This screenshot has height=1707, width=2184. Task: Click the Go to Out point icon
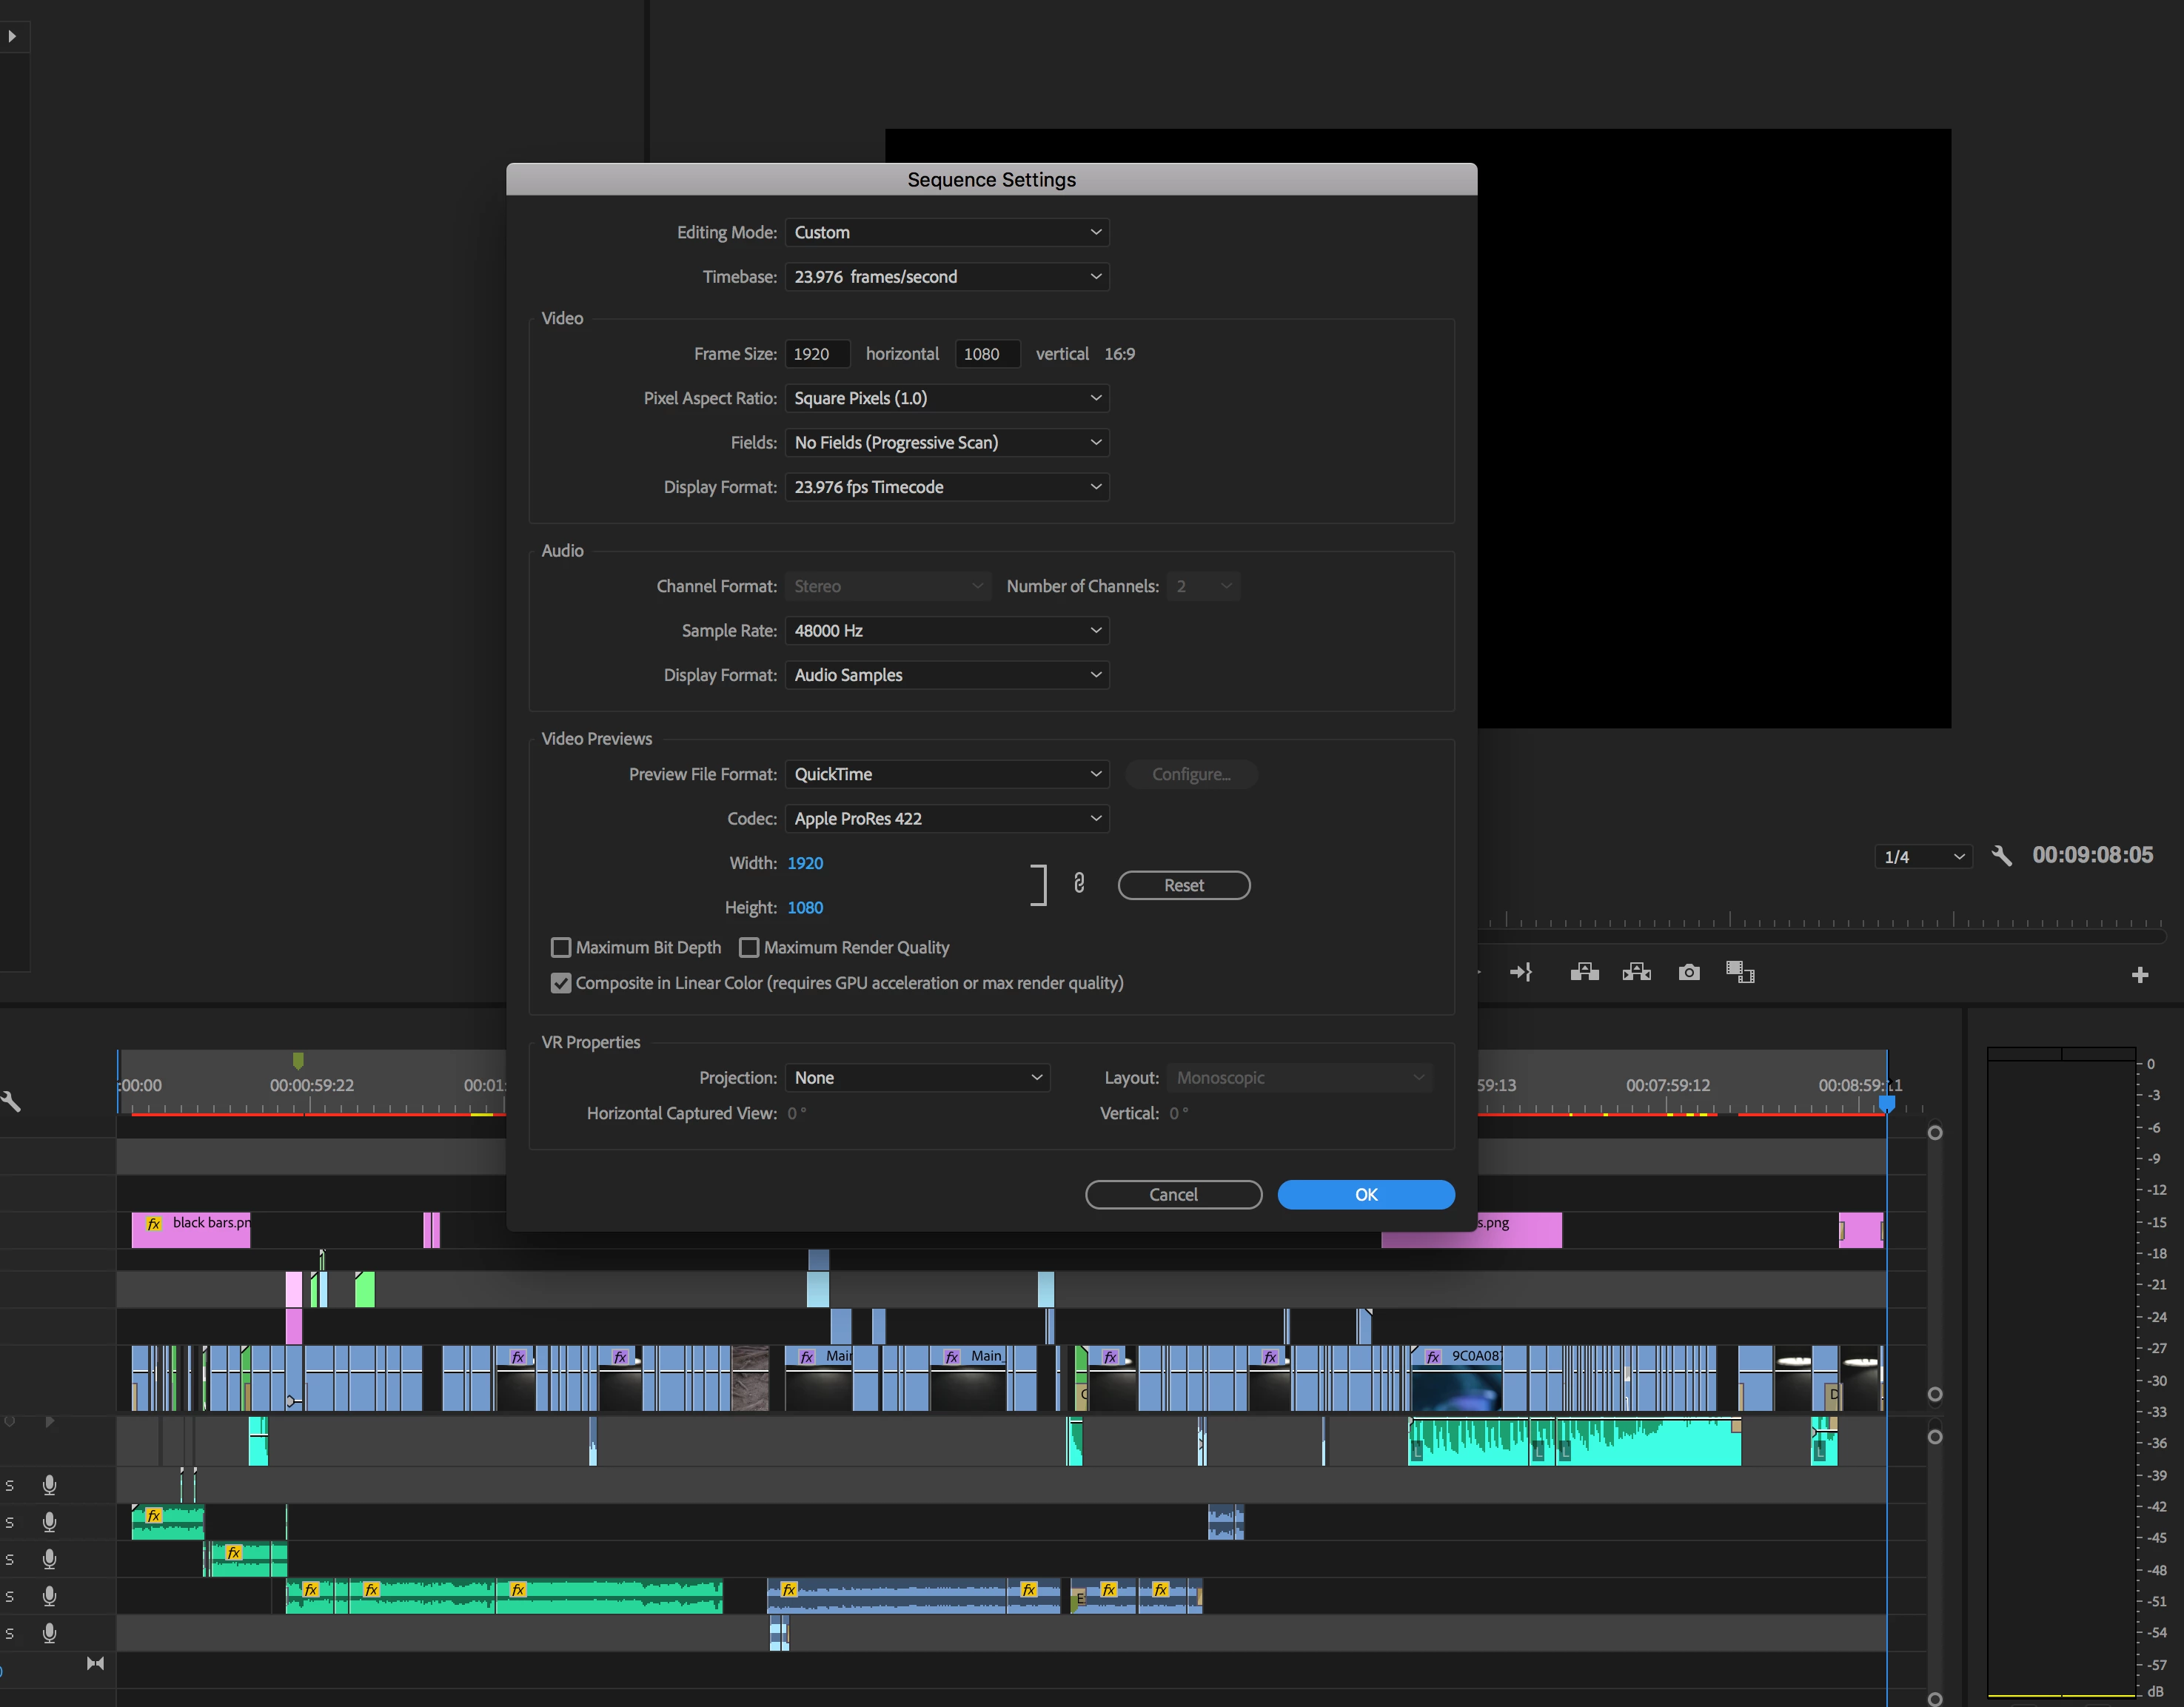pyautogui.click(x=1521, y=972)
